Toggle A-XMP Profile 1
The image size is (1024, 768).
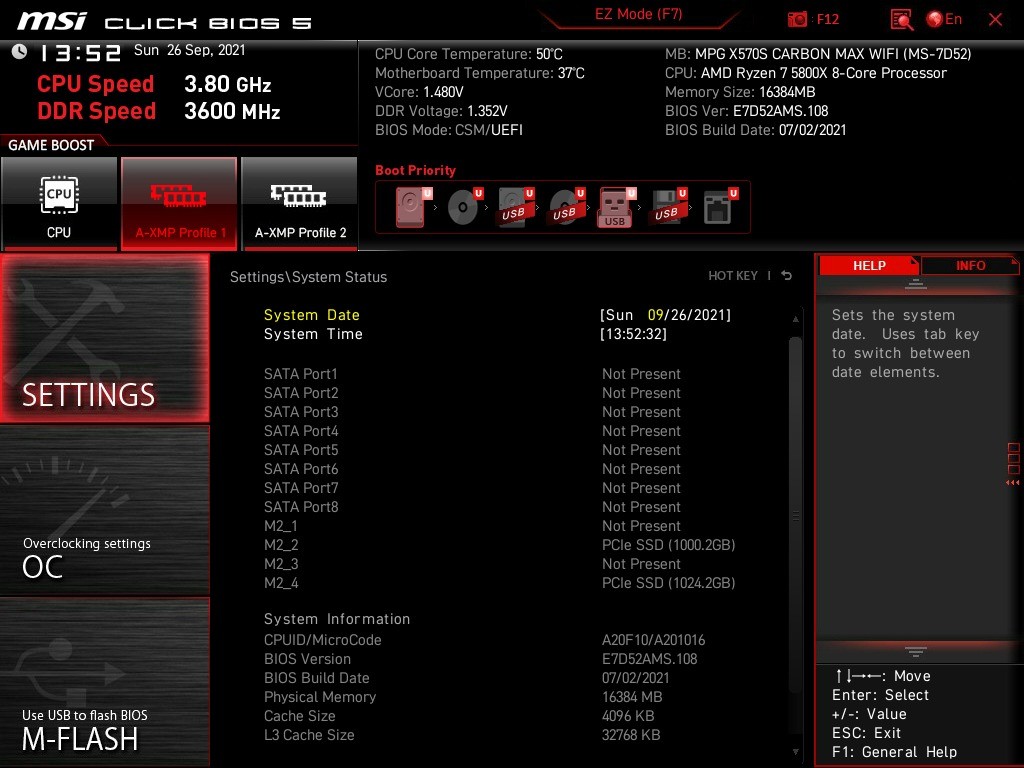pyautogui.click(x=180, y=204)
